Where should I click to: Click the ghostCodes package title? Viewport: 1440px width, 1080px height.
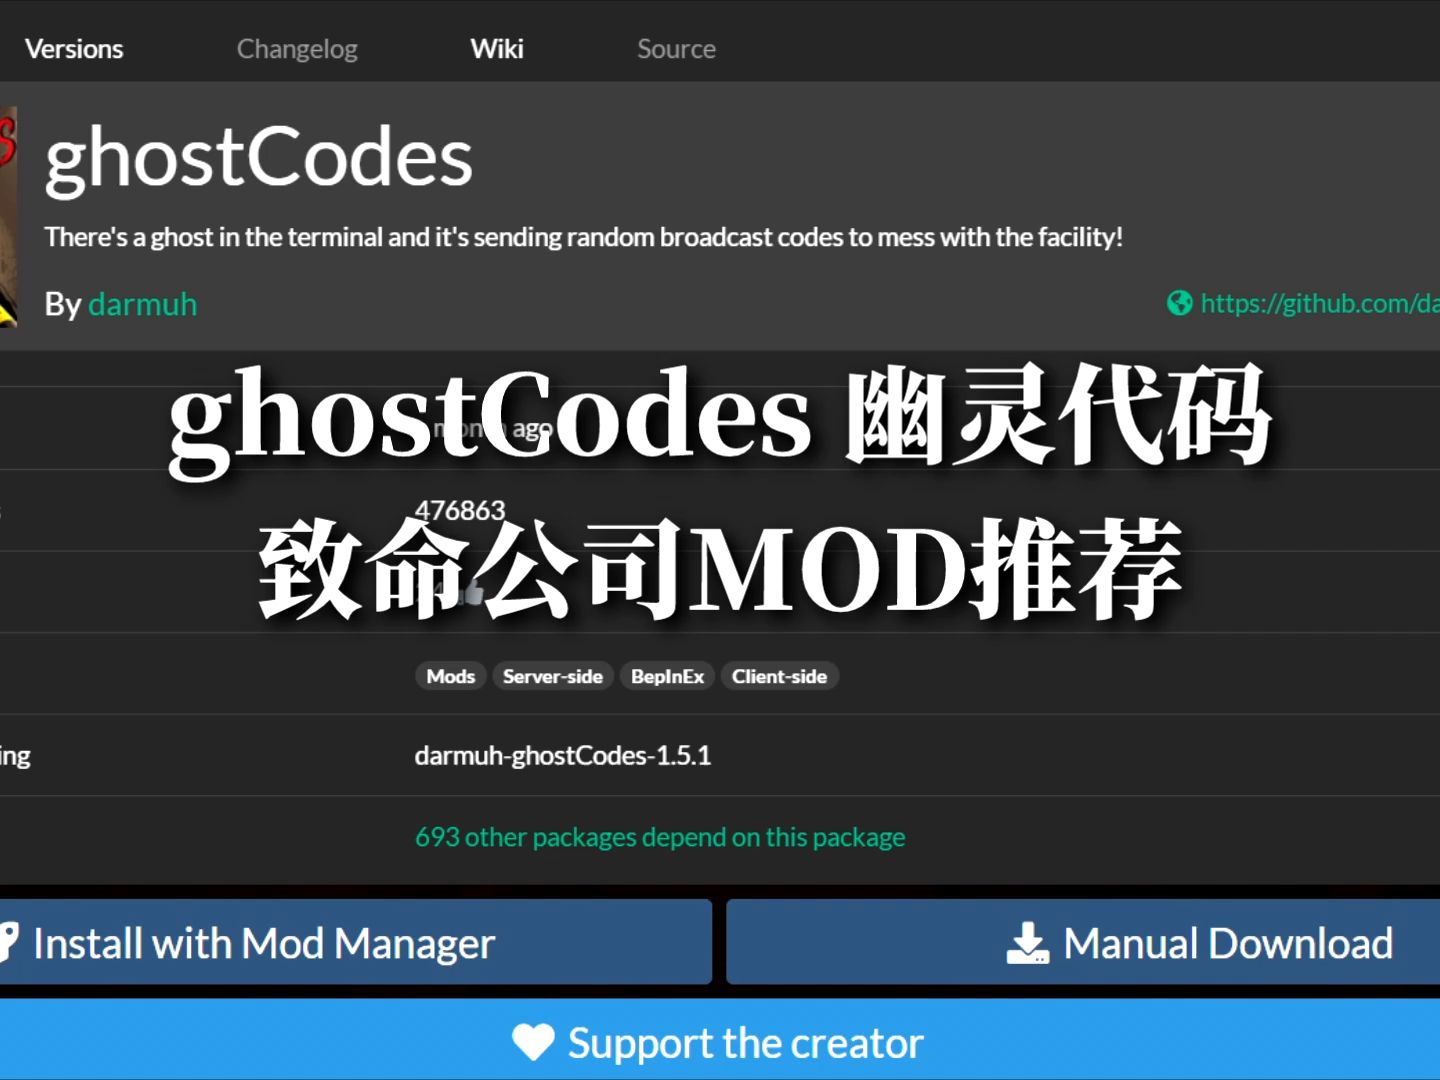tap(259, 160)
